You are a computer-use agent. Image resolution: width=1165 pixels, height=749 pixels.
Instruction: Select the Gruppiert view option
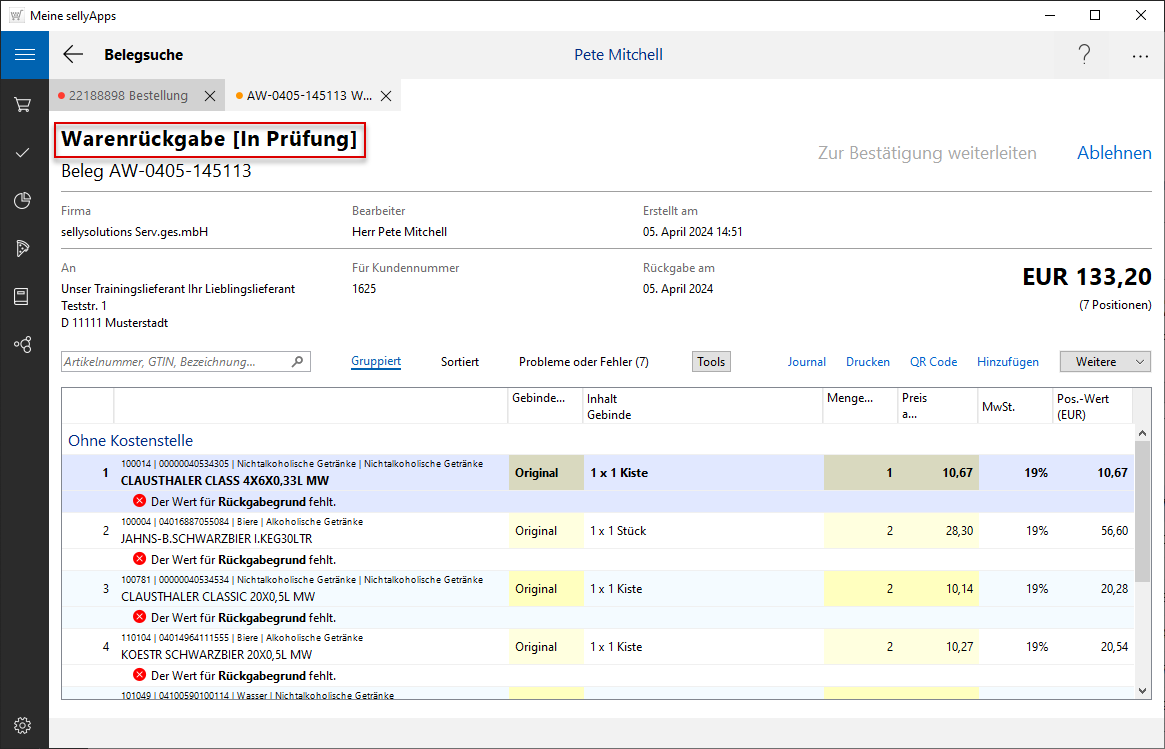coord(376,362)
